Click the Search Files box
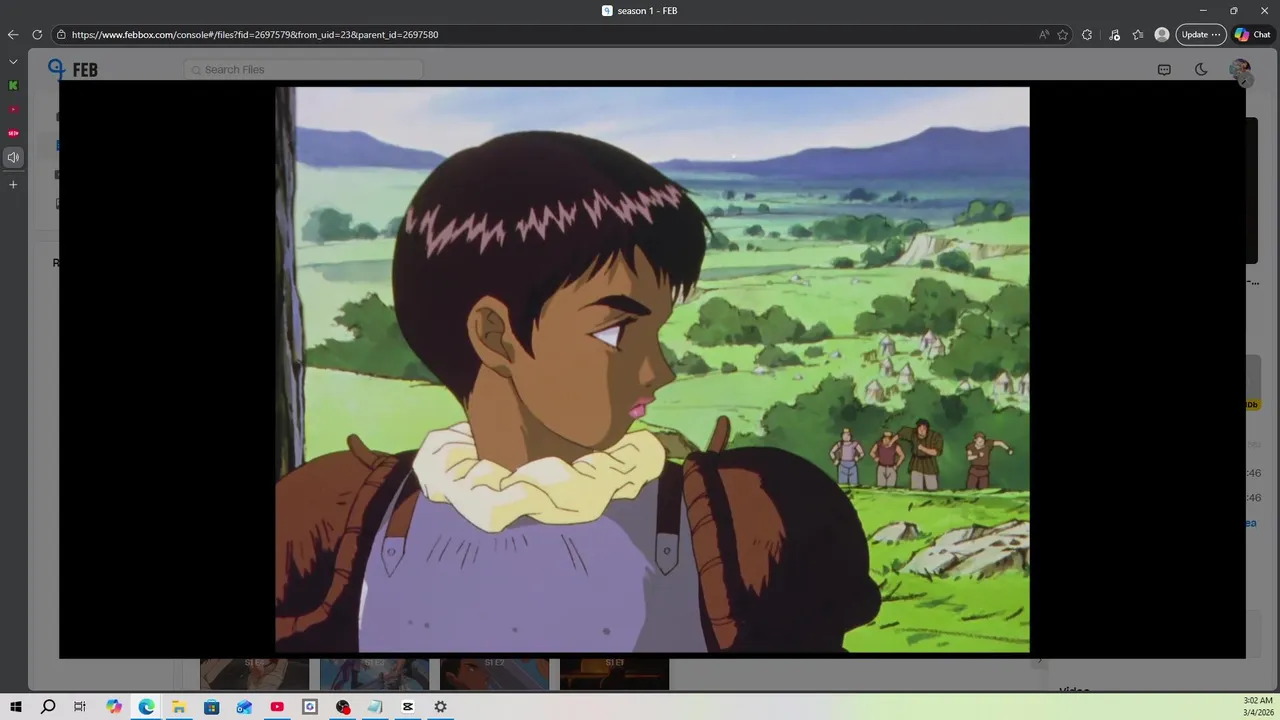The image size is (1280, 720). coord(303,69)
